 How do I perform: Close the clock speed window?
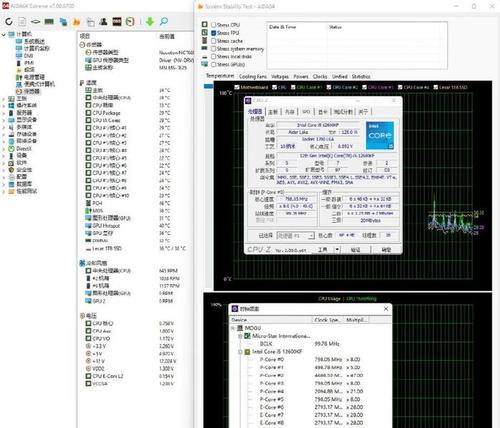[386, 309]
